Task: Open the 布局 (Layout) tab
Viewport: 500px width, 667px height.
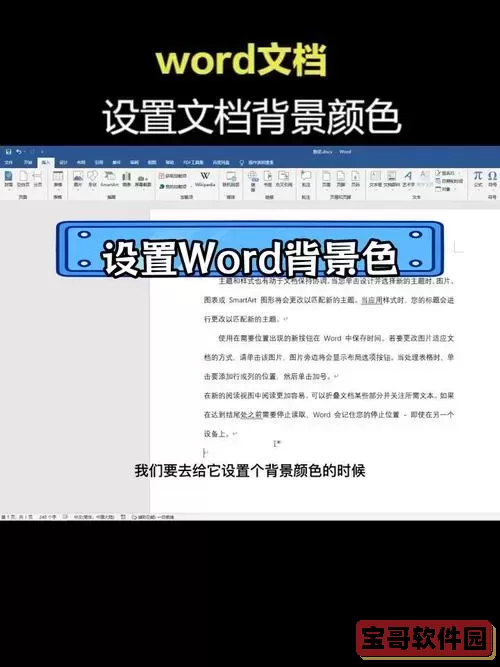Action: (x=81, y=162)
